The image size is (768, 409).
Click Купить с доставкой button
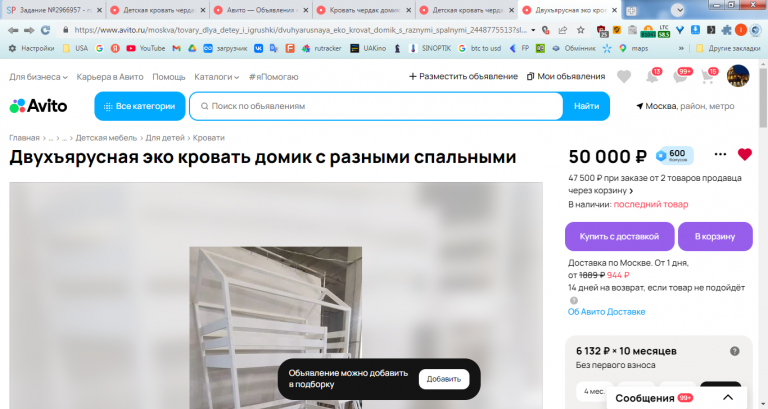coord(620,237)
